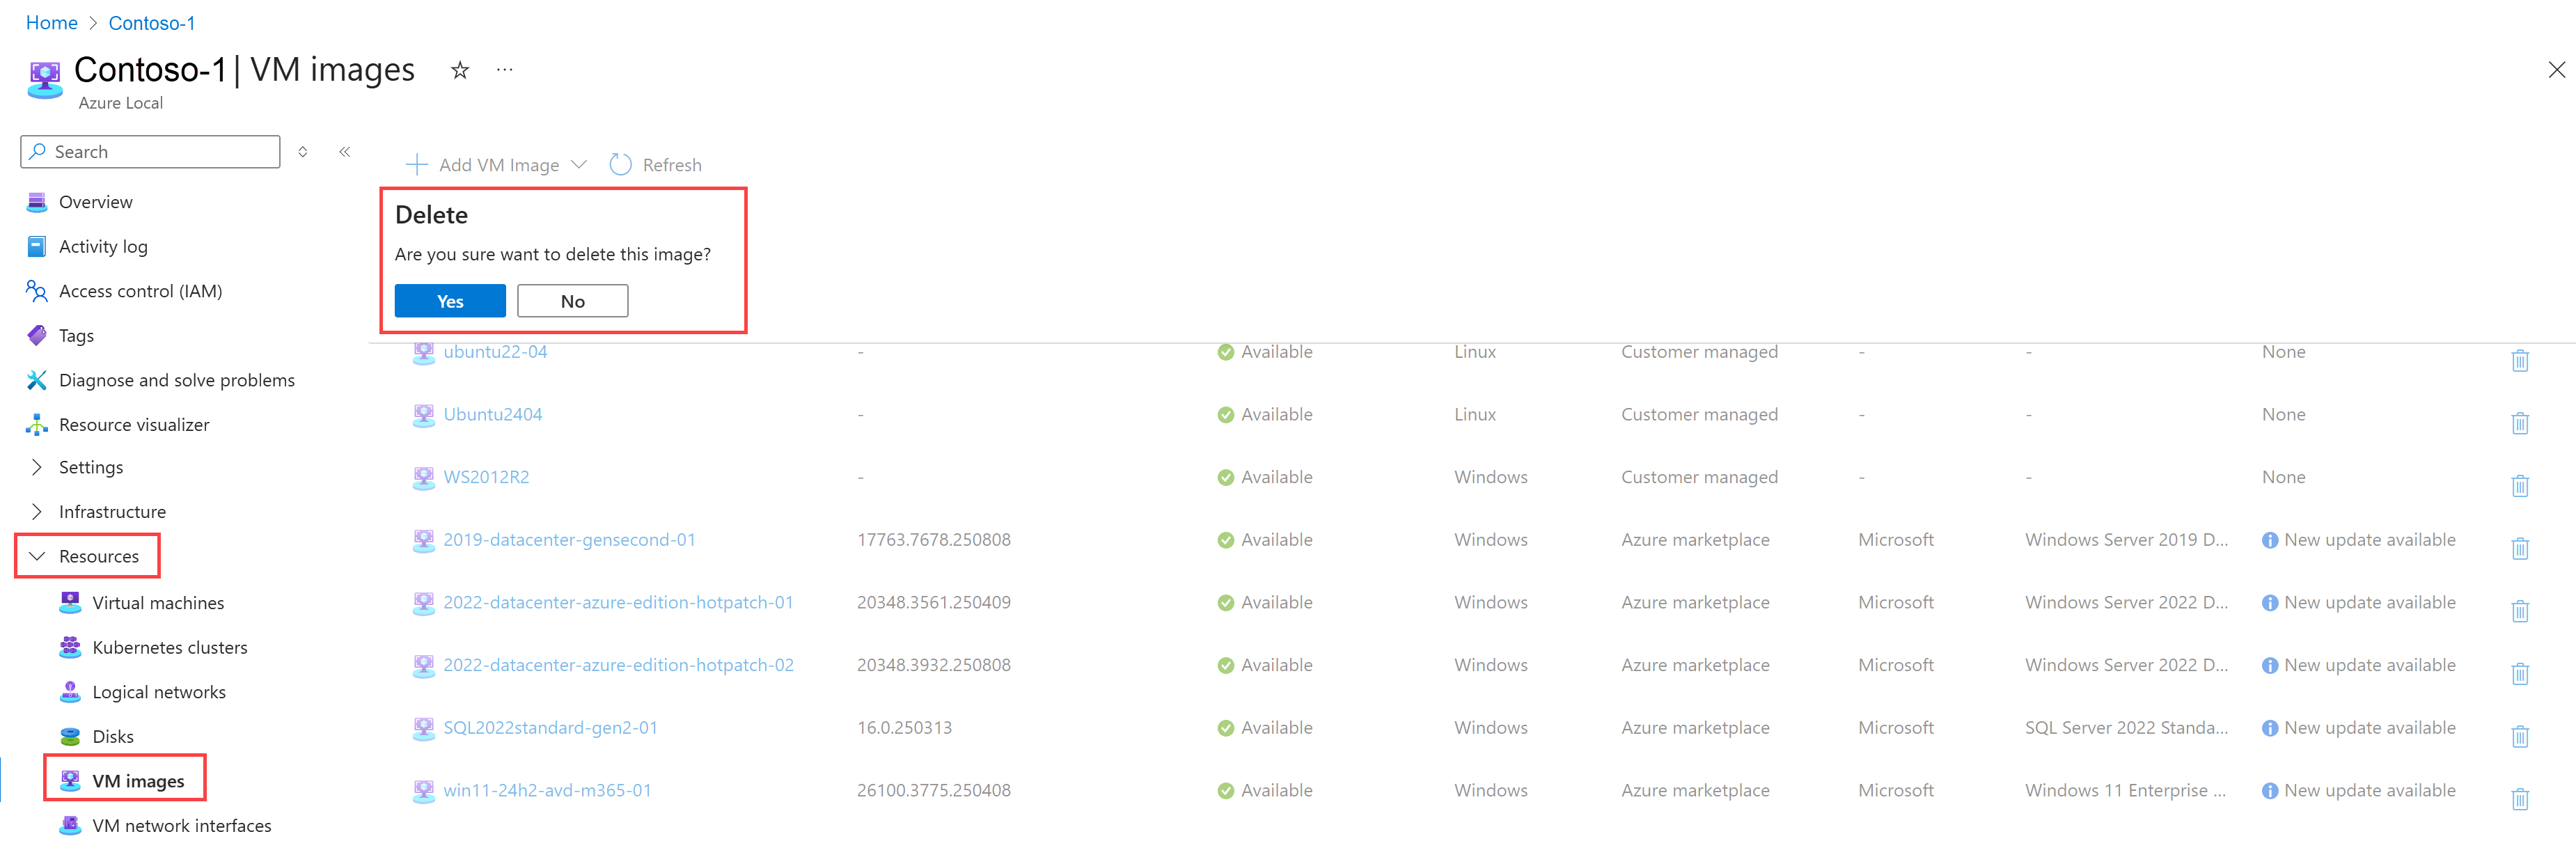
Task: Click the Activity log icon in sidebar
Action: [x=37, y=246]
